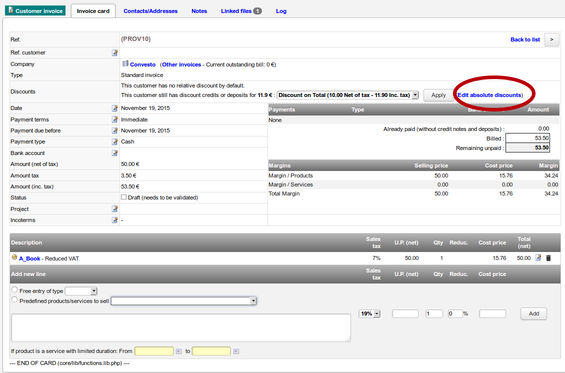
Task: Open the free entry type dropdown
Action: pyautogui.click(x=81, y=291)
